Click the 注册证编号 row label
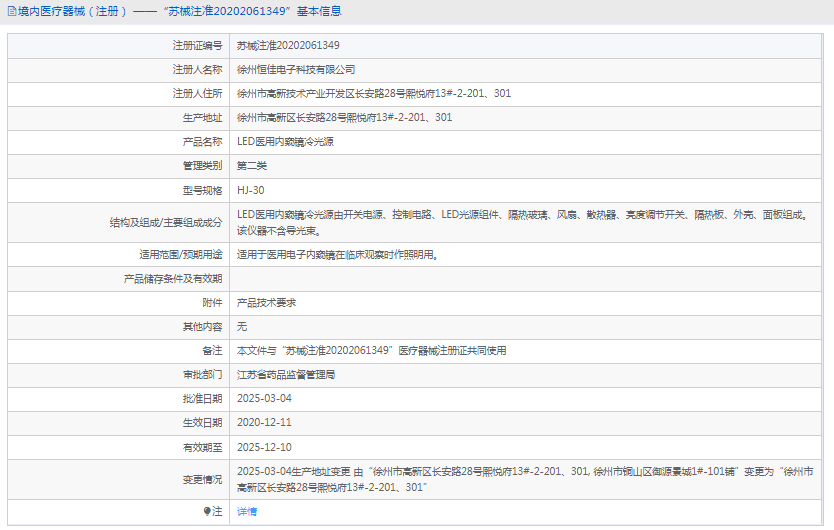The image size is (834, 530). point(197,46)
